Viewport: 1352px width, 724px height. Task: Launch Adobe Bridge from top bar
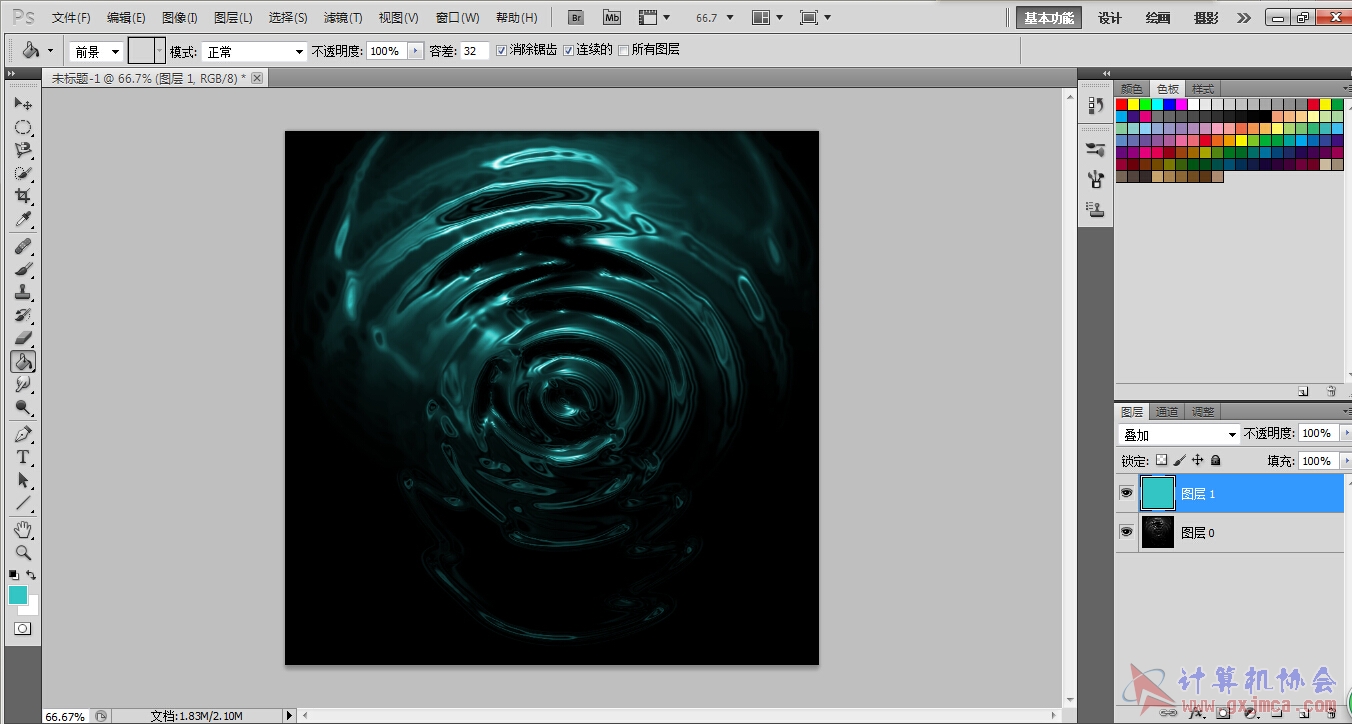click(x=575, y=18)
